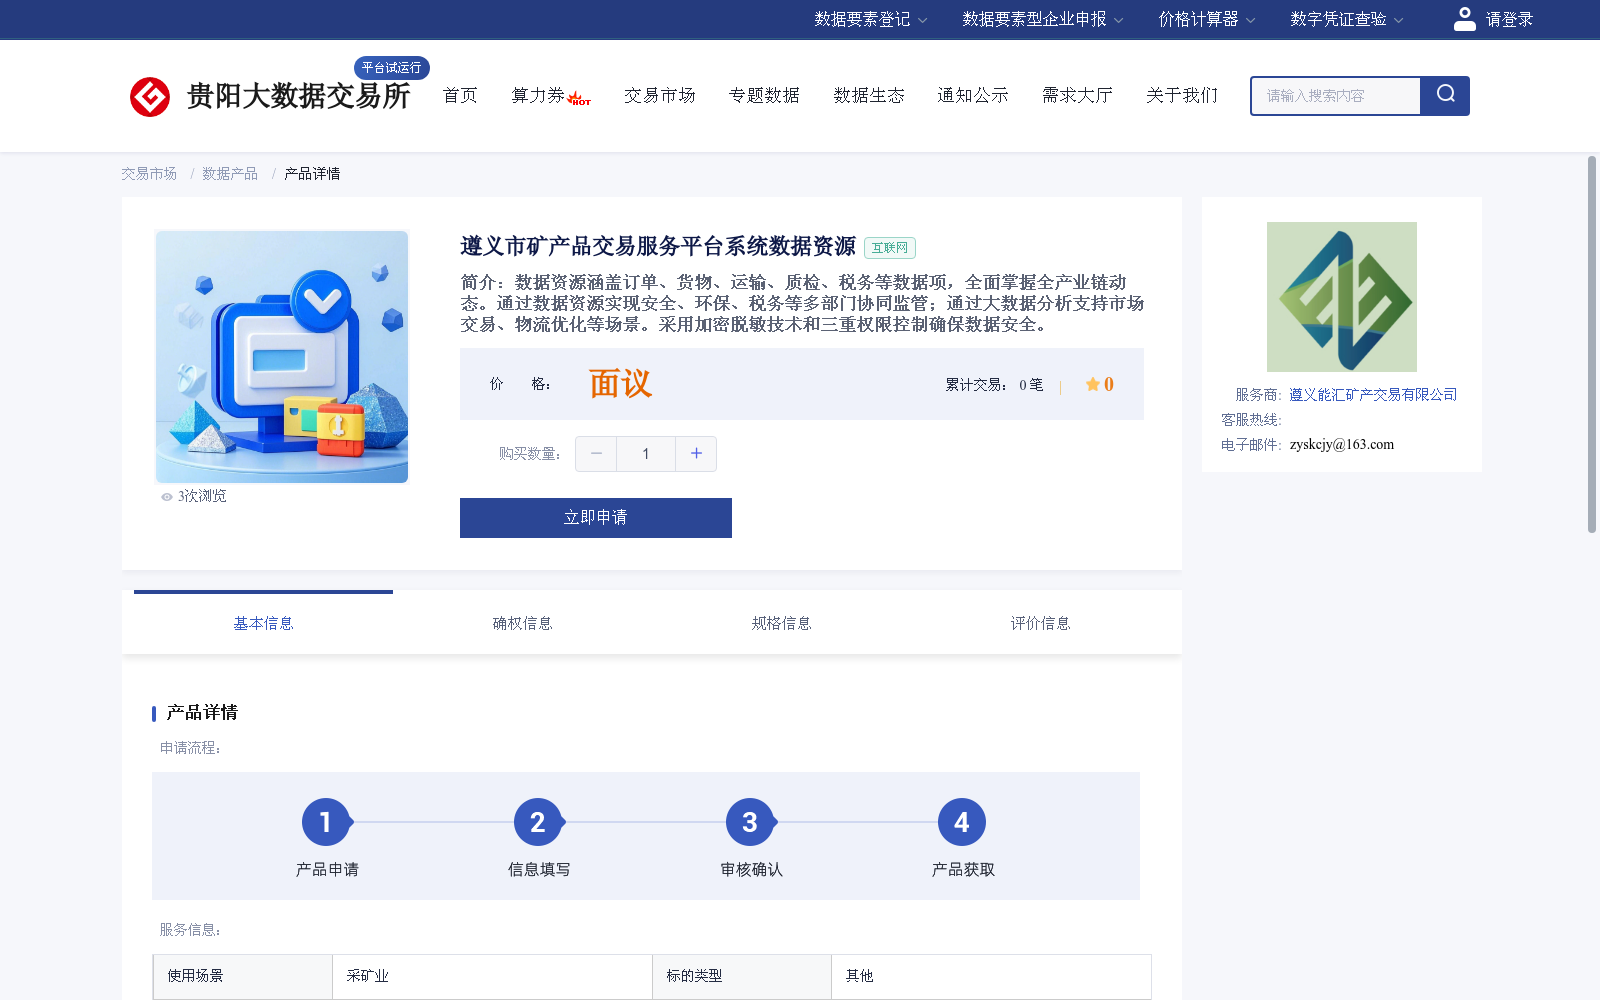Click the Guiyang Big Data Exchange red logo

coord(150,97)
